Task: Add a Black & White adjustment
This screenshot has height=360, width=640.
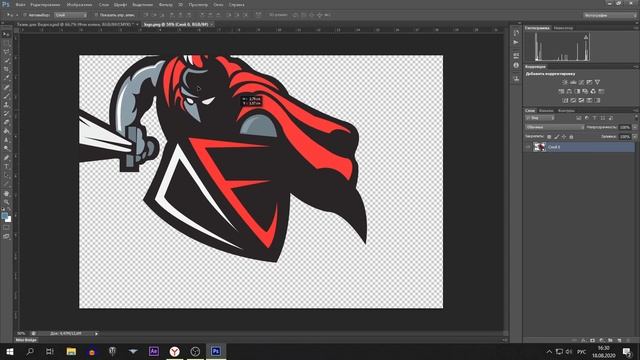Action: 577,91
